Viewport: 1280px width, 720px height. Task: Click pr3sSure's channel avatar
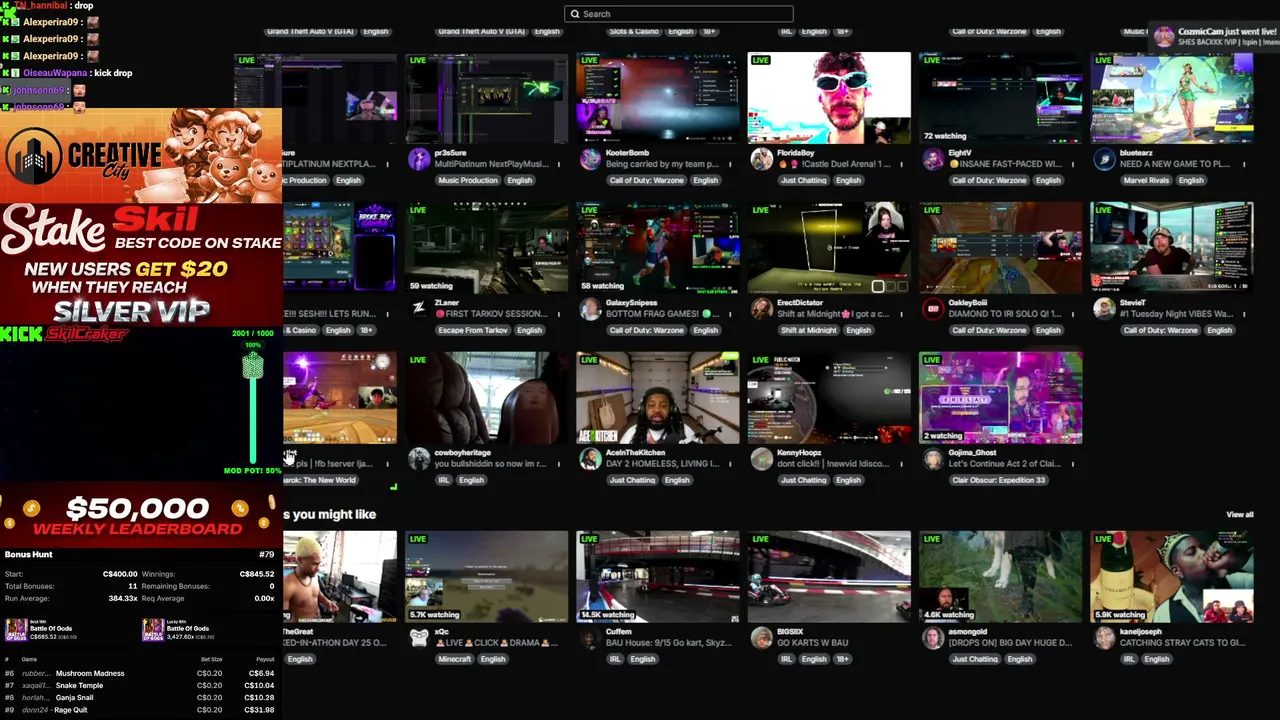point(419,160)
